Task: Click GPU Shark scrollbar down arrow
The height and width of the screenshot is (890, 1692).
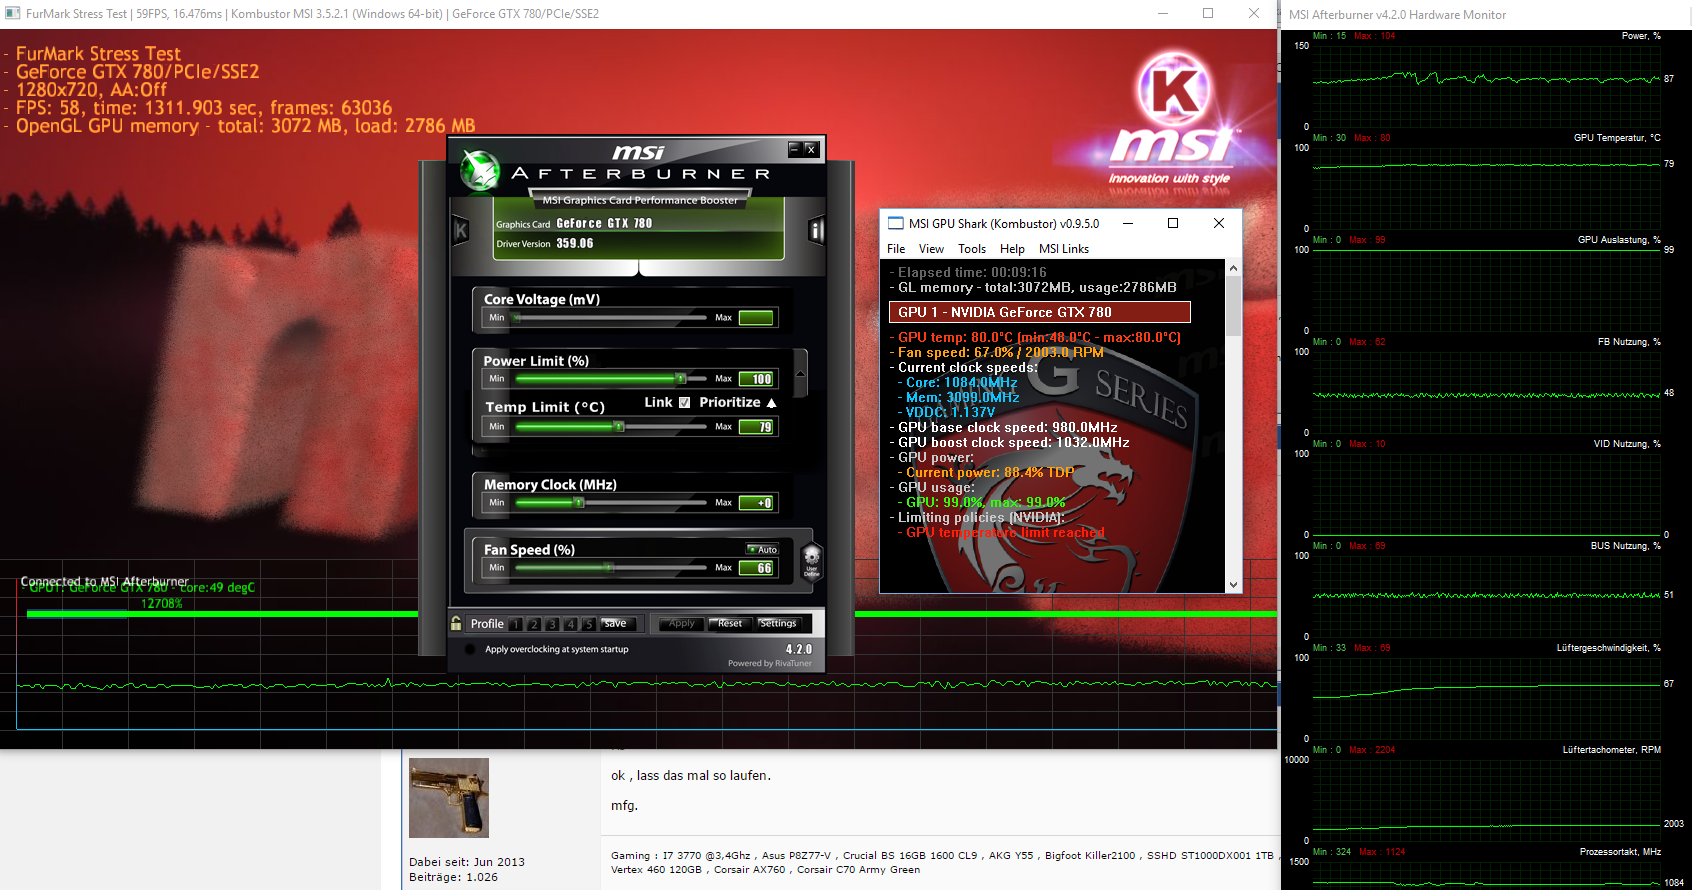Action: [1233, 585]
